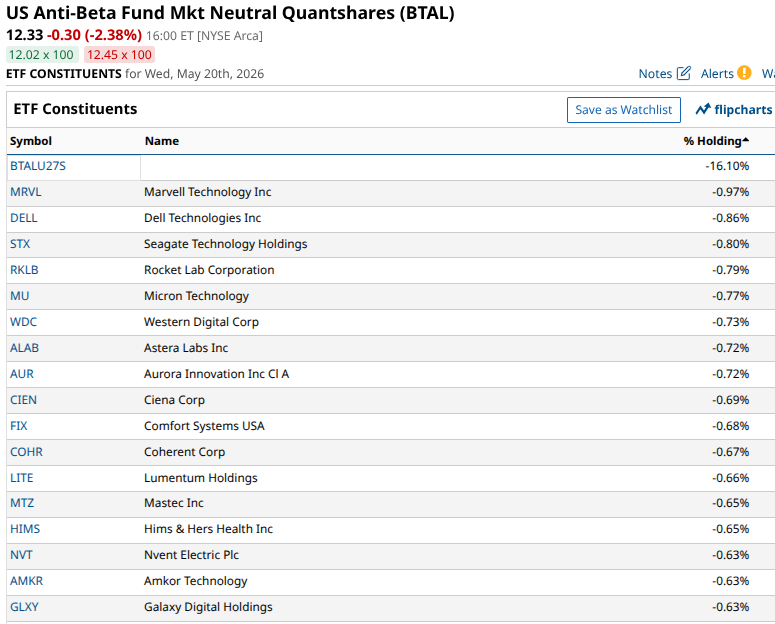Open ALAB Astera Labs symbol
This screenshot has height=624, width=775.
click(x=24, y=348)
